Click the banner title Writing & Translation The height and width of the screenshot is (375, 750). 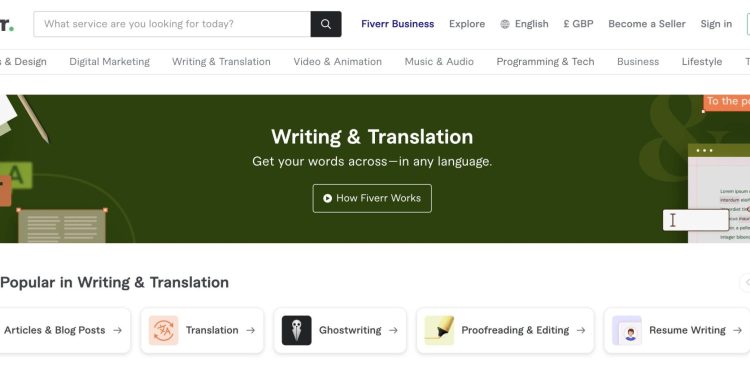372,137
